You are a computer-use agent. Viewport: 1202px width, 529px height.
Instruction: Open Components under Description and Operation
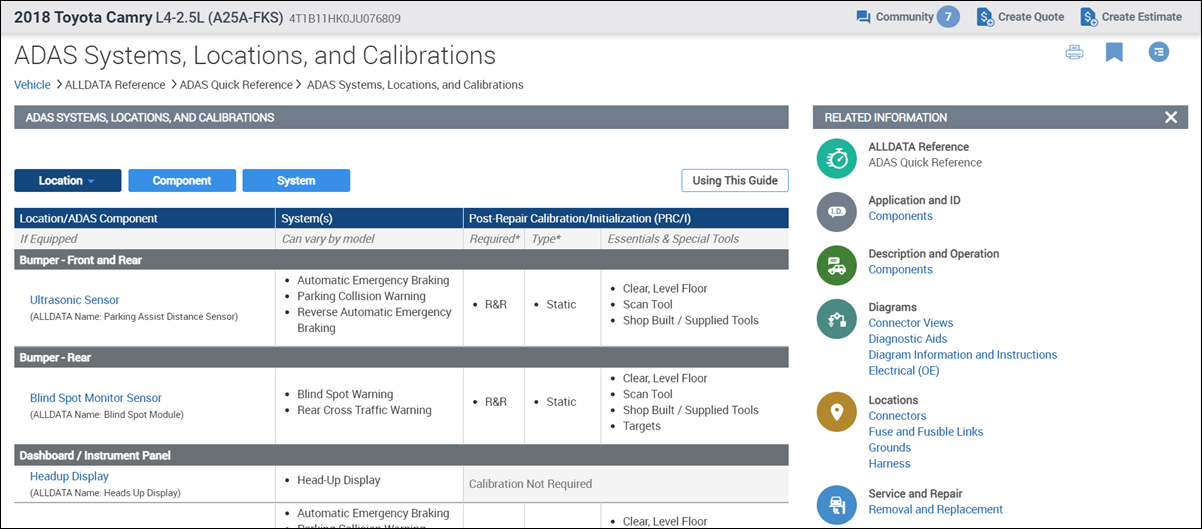click(900, 270)
